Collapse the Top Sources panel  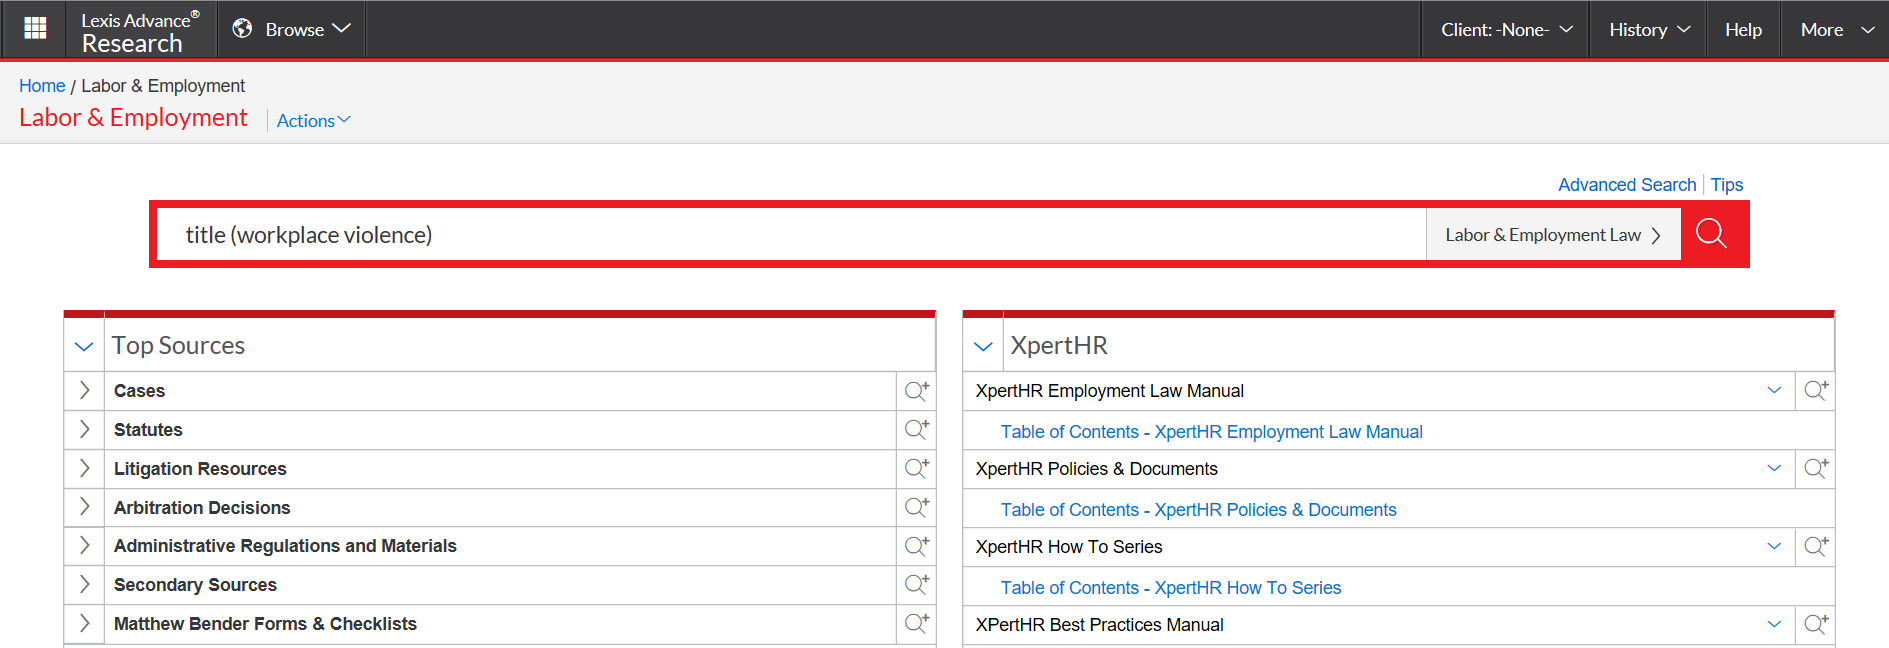pyautogui.click(x=84, y=346)
